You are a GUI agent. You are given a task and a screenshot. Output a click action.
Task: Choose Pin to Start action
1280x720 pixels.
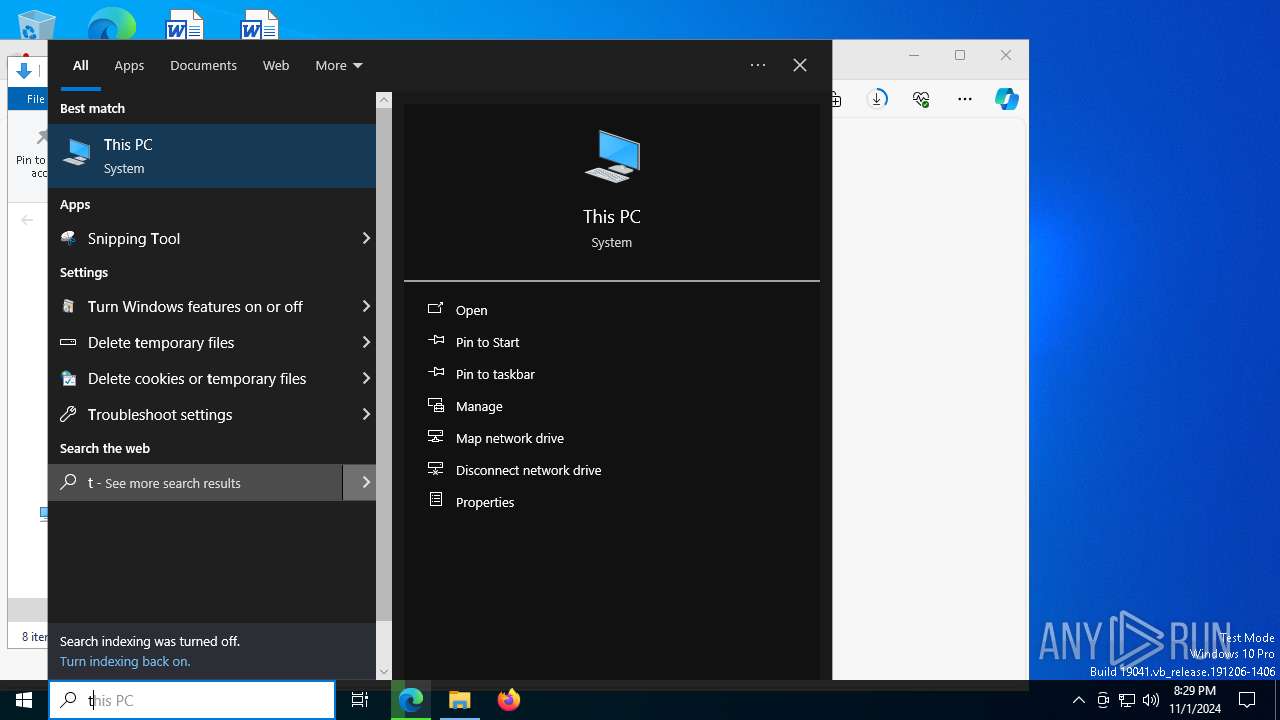(x=488, y=342)
